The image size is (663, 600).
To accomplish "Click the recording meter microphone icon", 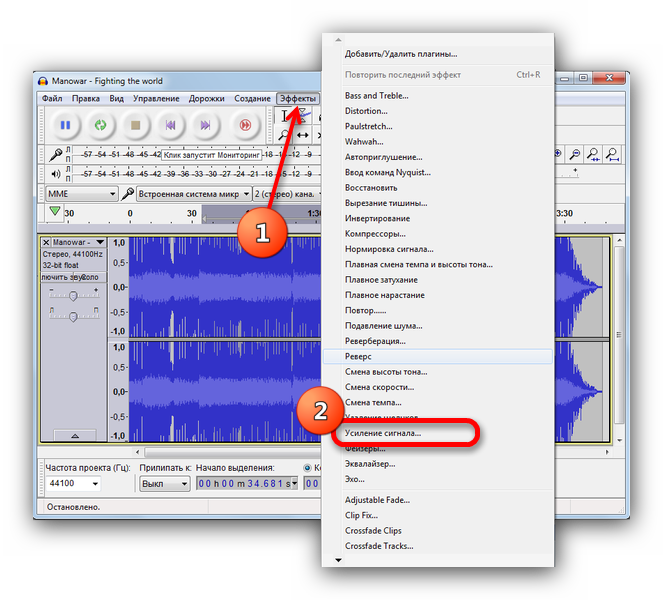I will coord(55,155).
